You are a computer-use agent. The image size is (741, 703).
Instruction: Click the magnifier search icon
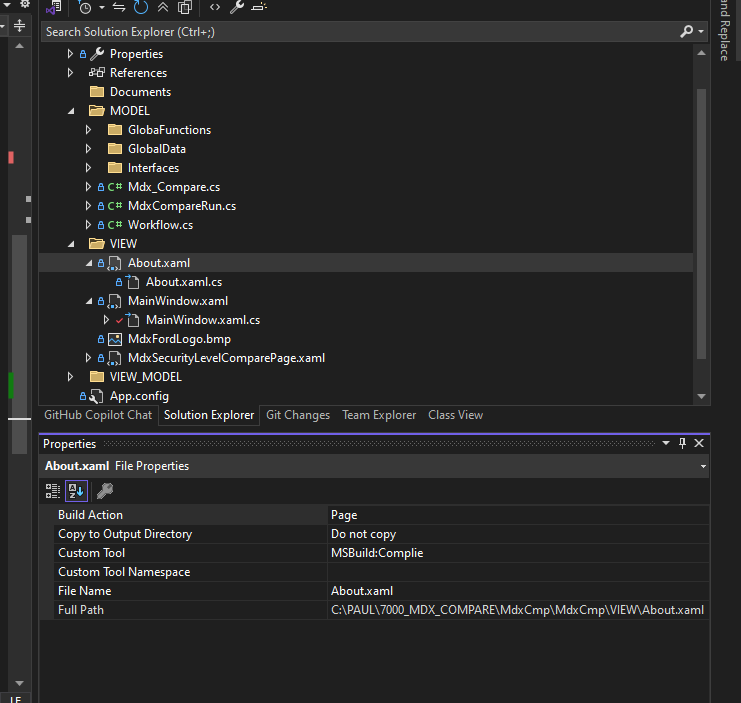click(x=686, y=31)
